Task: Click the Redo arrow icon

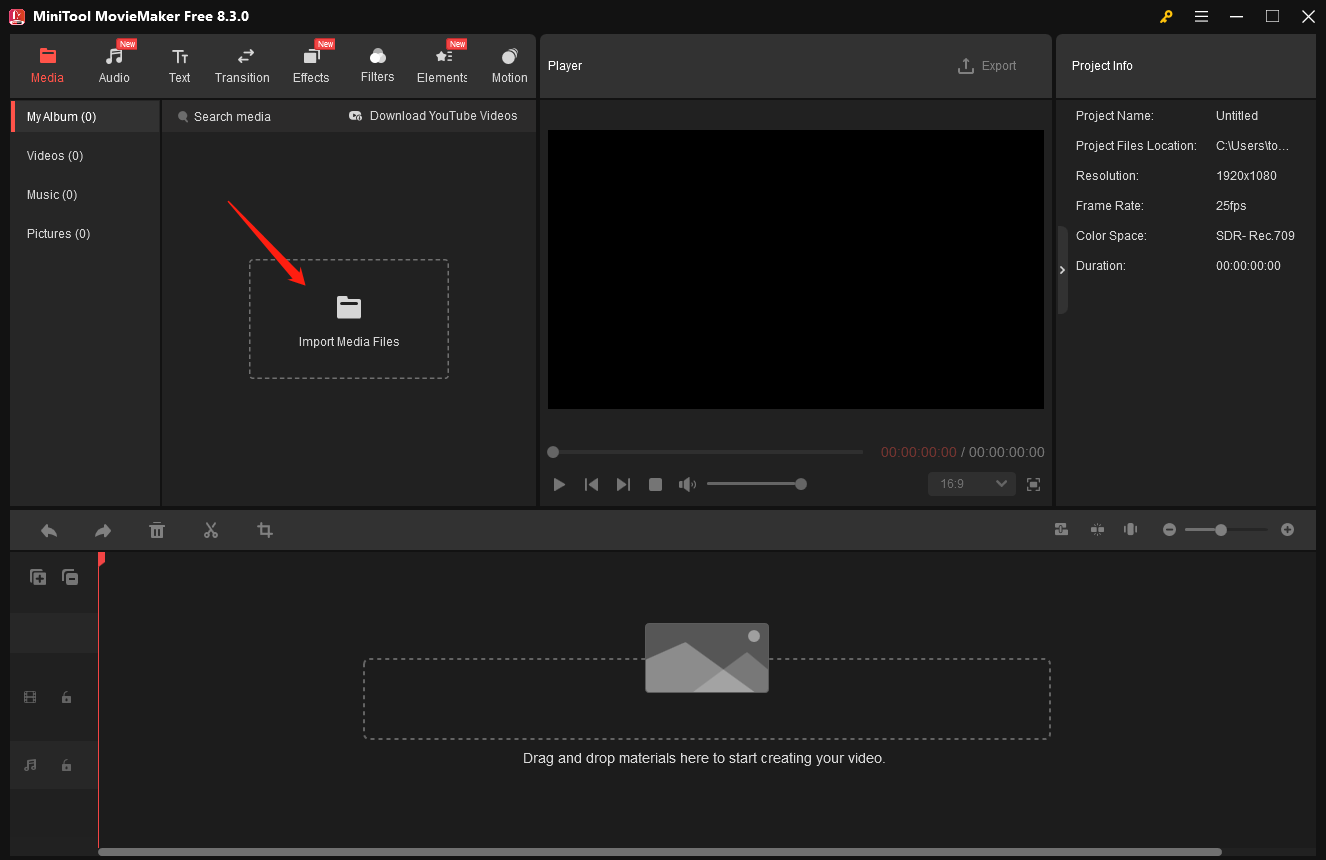Action: tap(103, 530)
